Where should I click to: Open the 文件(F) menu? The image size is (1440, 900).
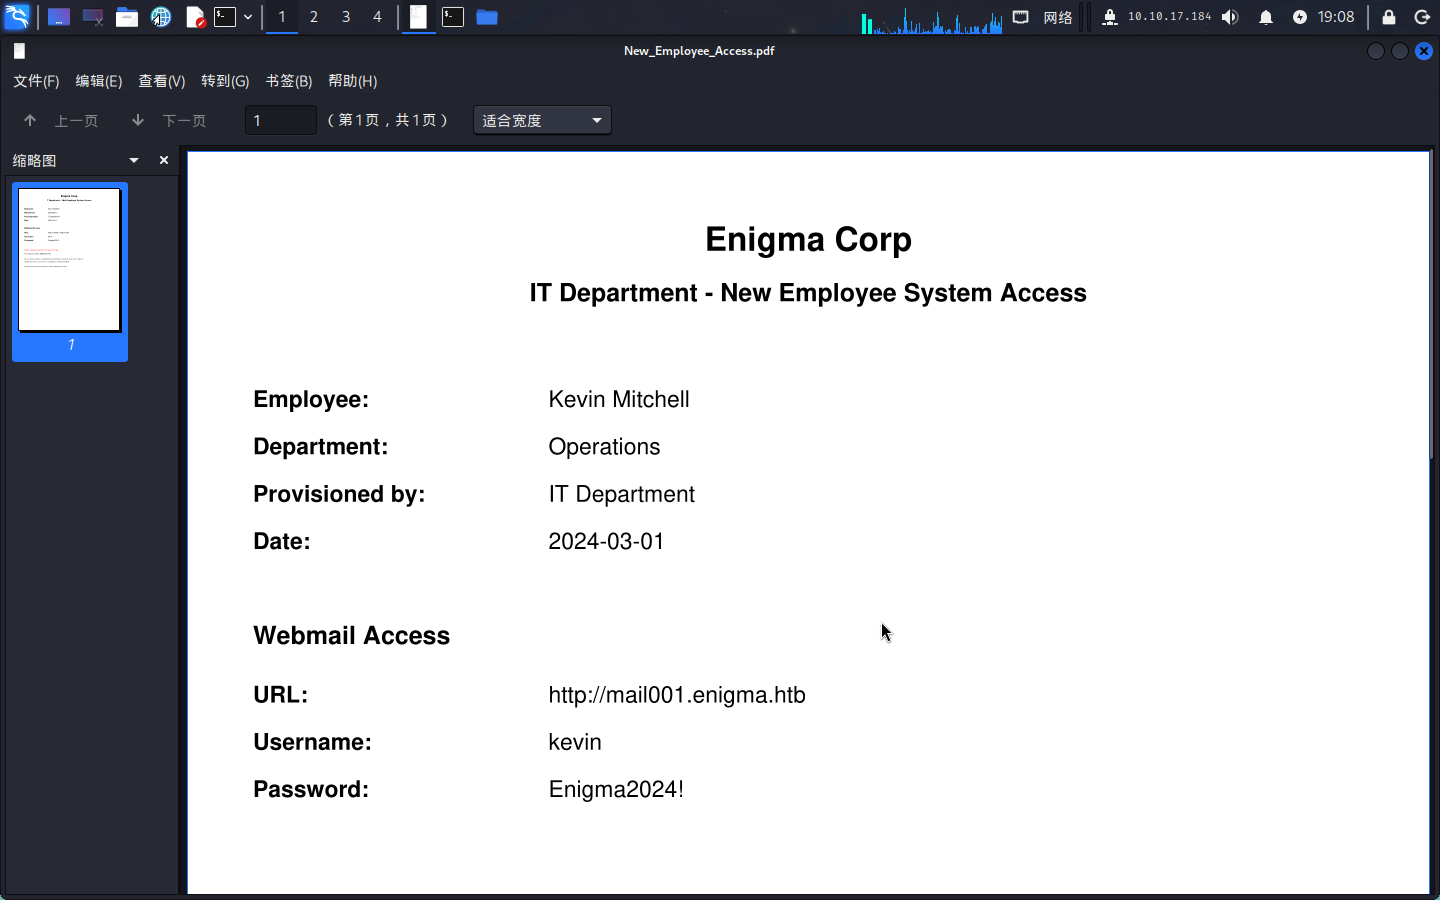tap(36, 81)
